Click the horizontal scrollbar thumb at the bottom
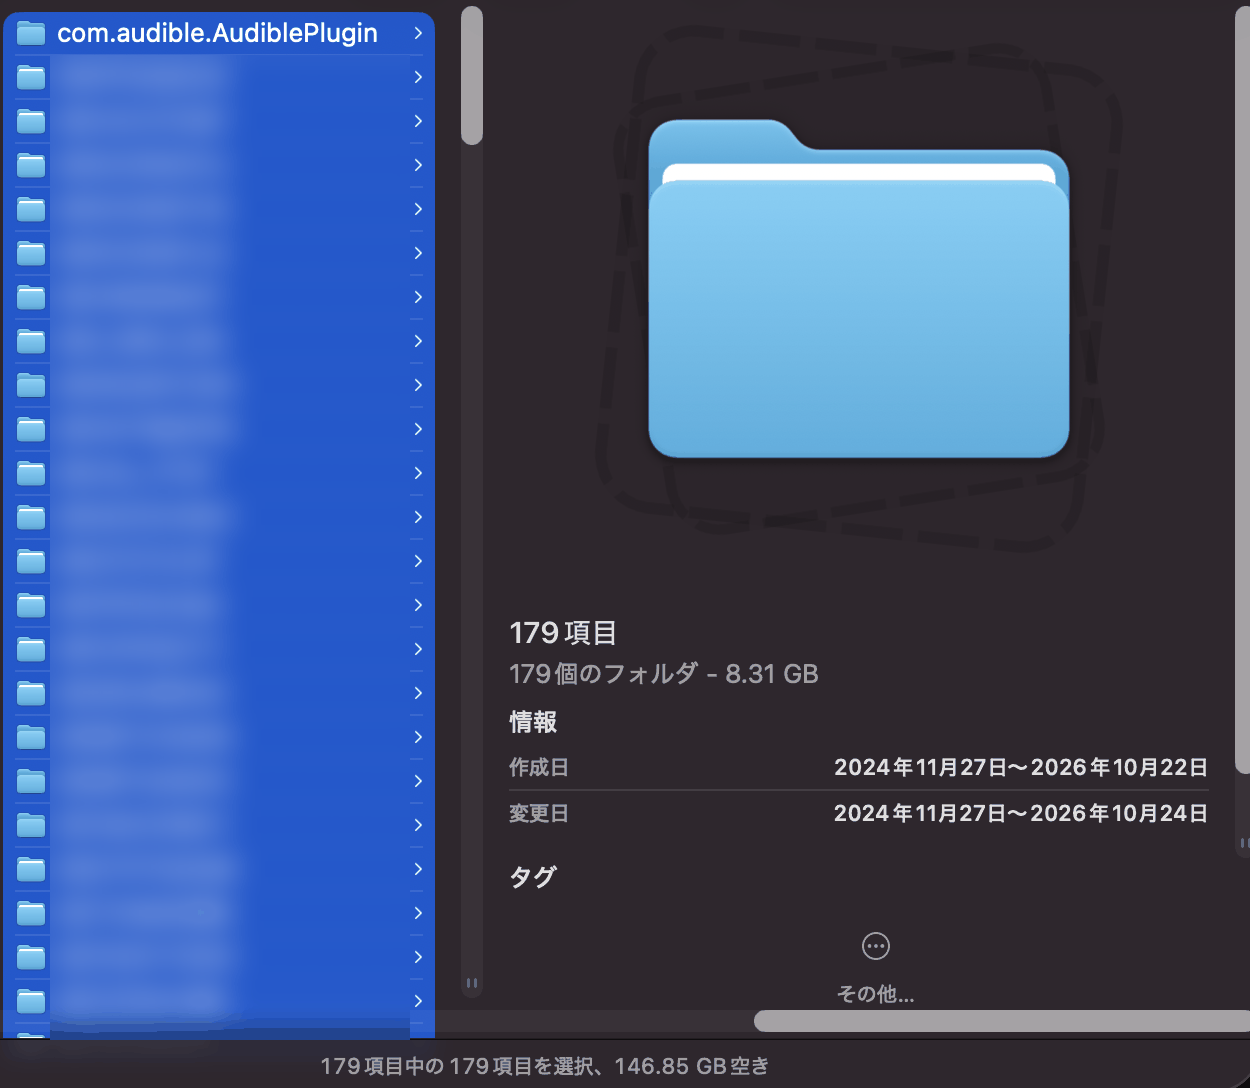This screenshot has width=1250, height=1088. (x=1001, y=1020)
